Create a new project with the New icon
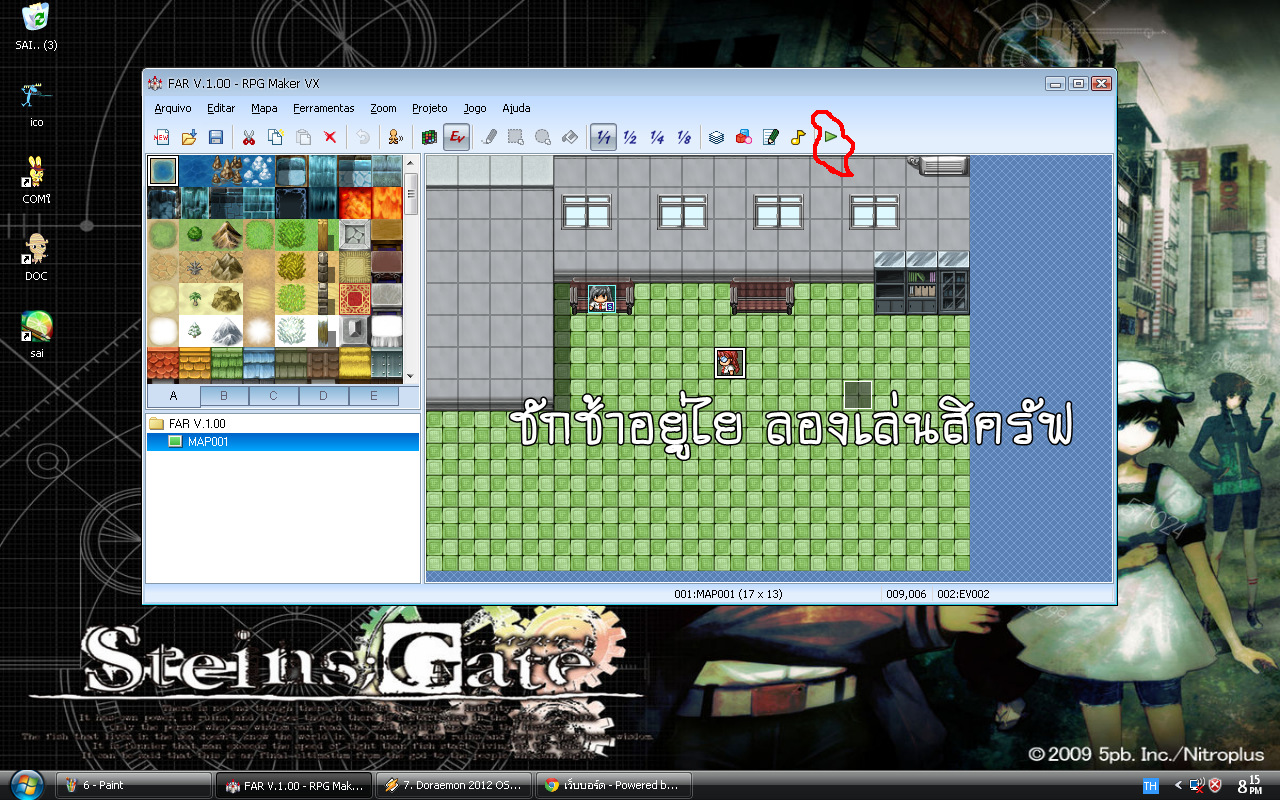 (160, 137)
